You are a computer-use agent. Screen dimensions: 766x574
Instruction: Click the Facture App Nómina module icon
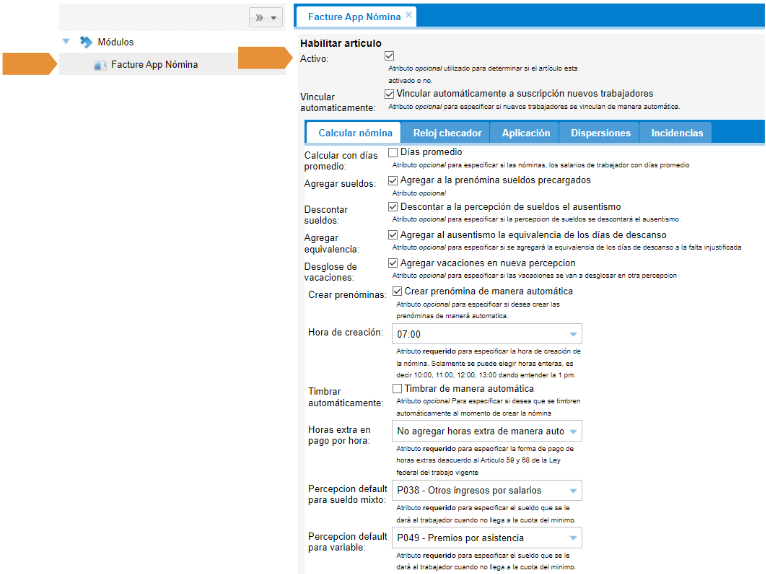click(99, 65)
